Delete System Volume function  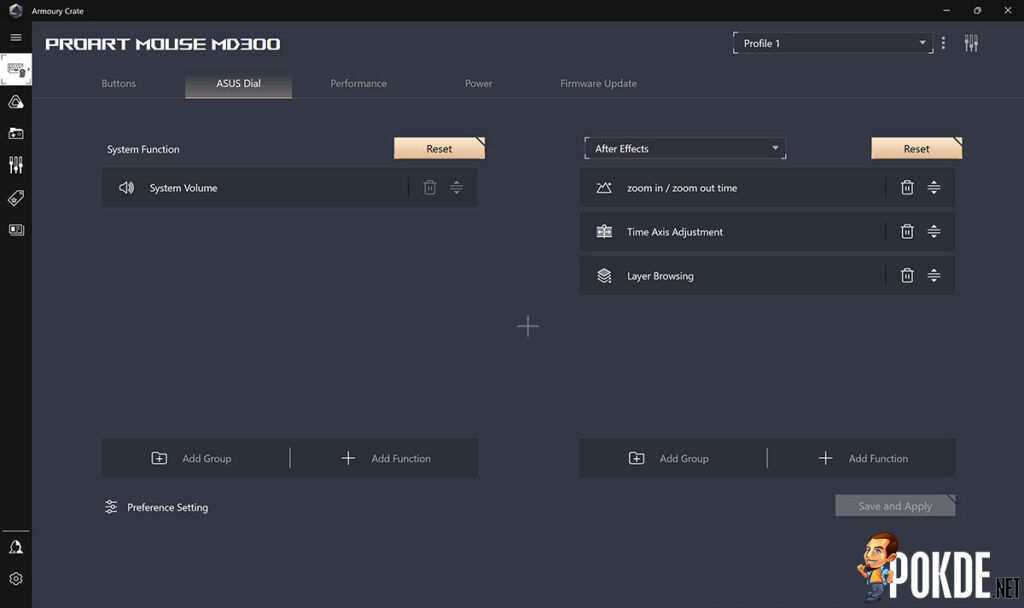click(x=430, y=187)
